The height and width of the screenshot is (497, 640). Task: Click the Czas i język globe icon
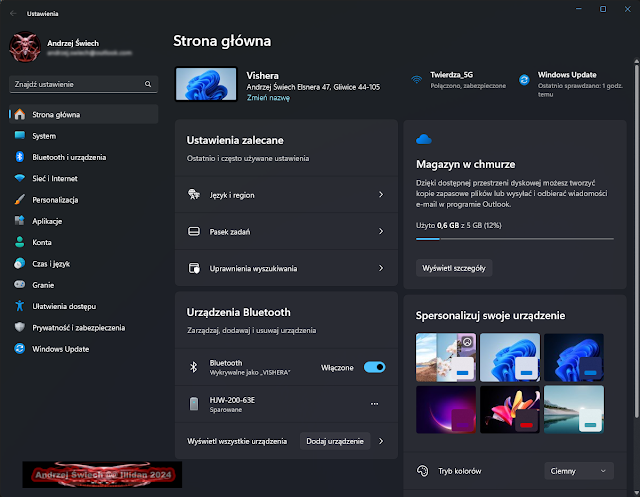coord(20,264)
